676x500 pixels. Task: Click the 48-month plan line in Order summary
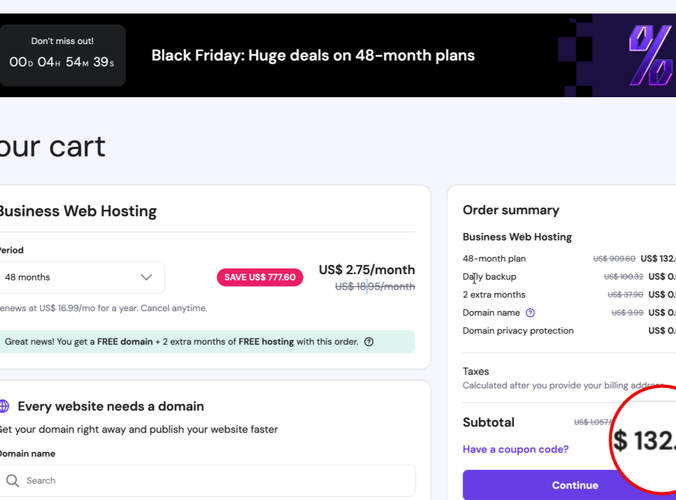(494, 259)
